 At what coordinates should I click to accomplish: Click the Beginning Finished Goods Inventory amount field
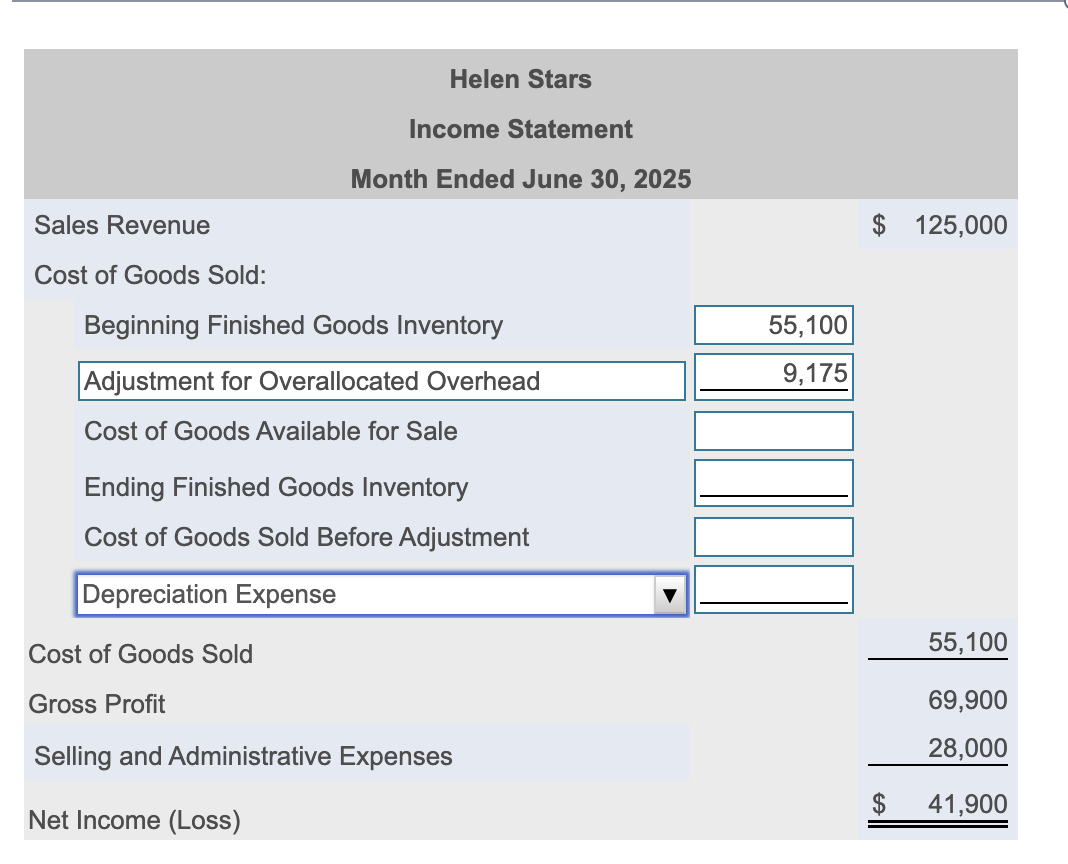click(773, 324)
